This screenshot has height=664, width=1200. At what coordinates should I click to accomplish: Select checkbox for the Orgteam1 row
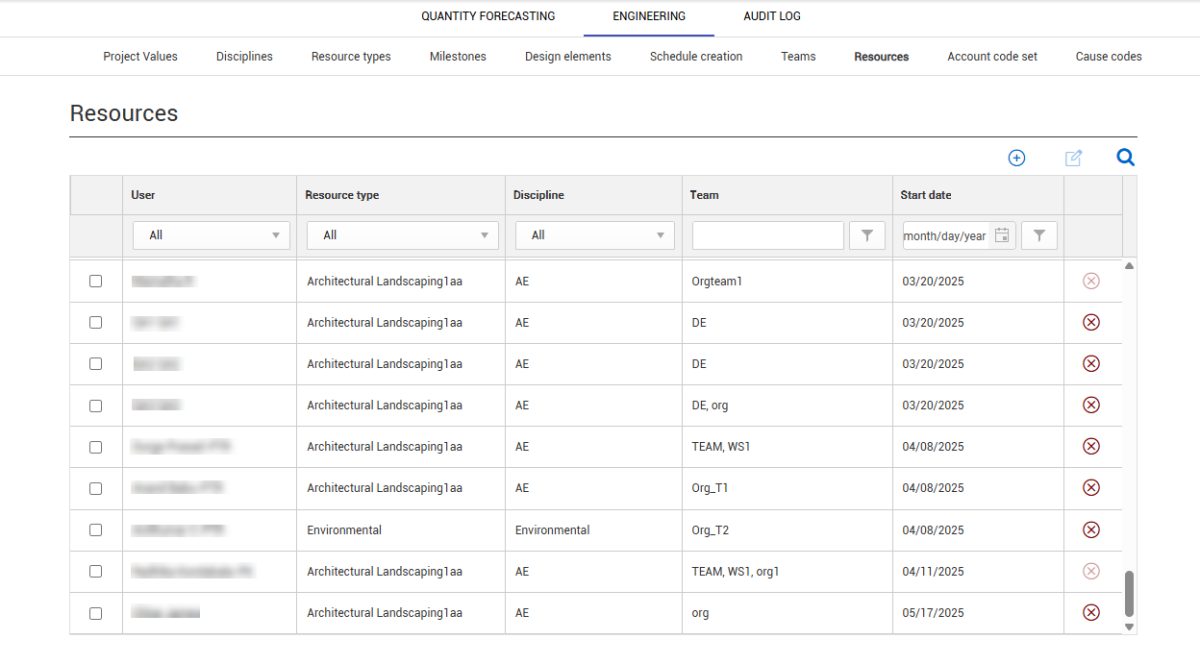[96, 281]
